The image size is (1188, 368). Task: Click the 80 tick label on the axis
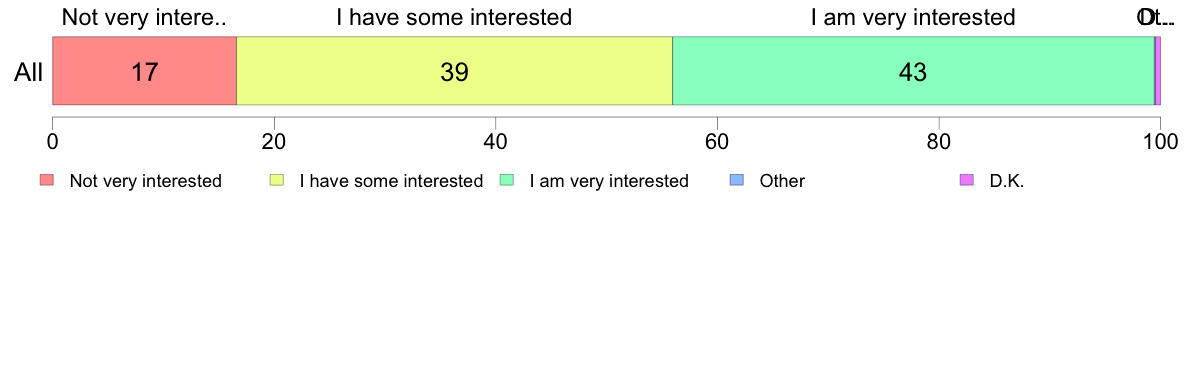coord(939,140)
